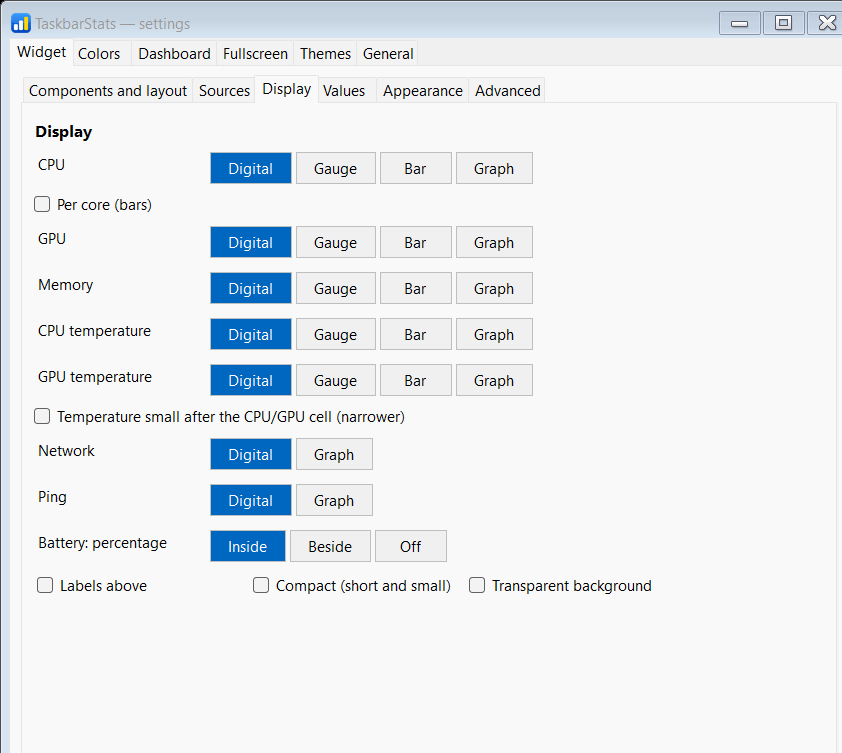Image resolution: width=842 pixels, height=753 pixels.
Task: Select Gauge for CPU temperature
Action: point(336,334)
